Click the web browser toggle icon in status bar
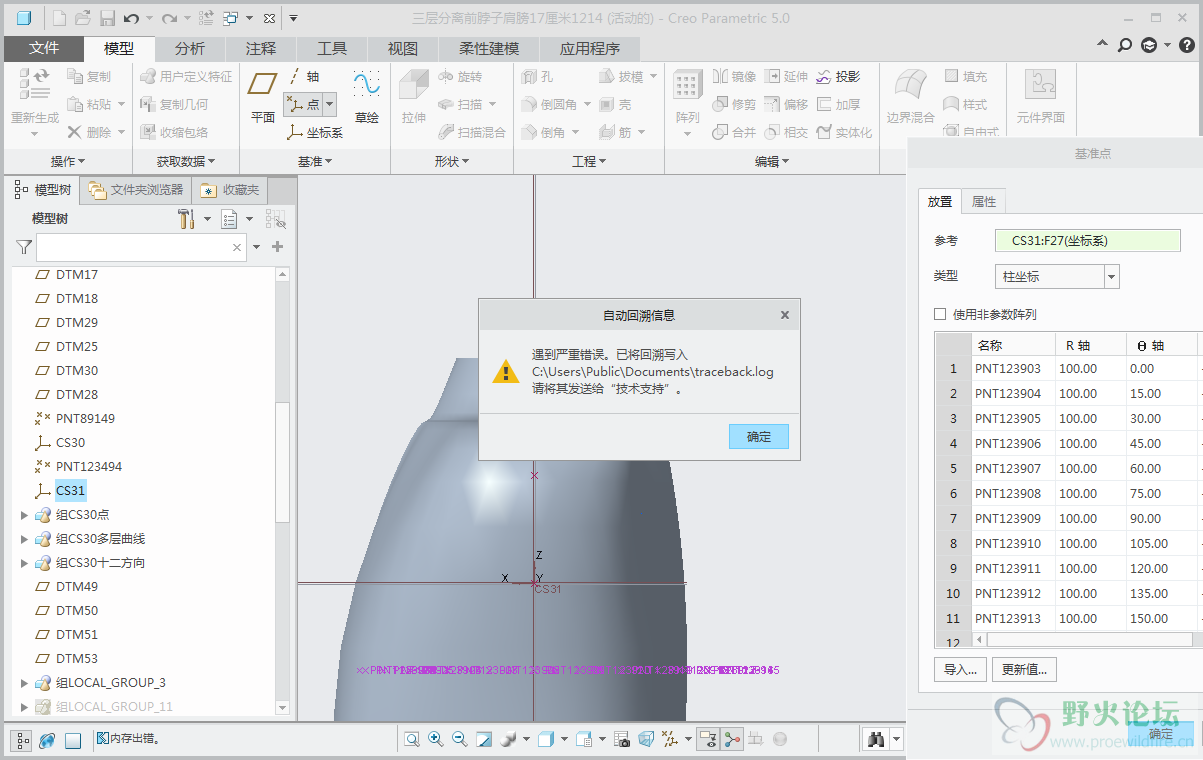Screen dimensions: 1203x760 [x=47, y=740]
